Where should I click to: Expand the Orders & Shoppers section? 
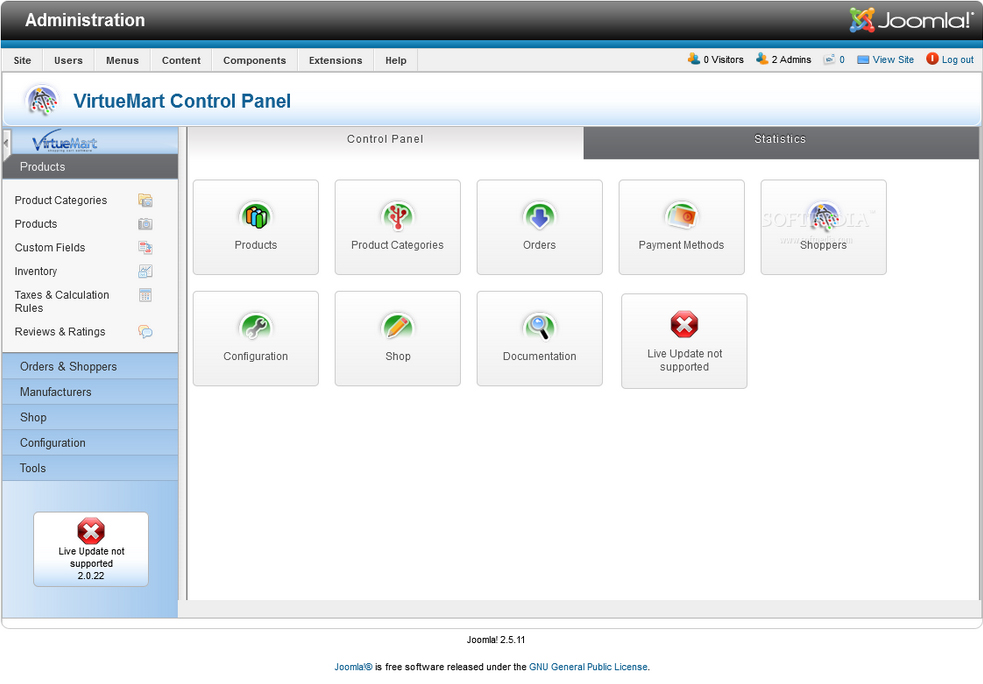click(90, 367)
